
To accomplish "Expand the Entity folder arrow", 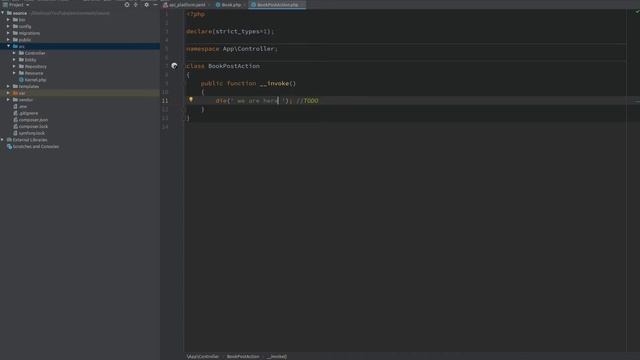I will coord(15,60).
